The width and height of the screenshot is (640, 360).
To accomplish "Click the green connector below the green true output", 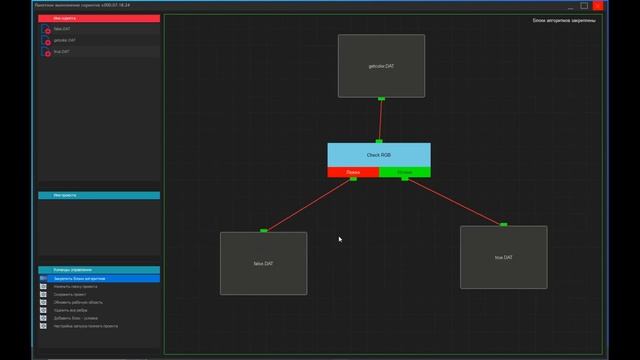I will (x=405, y=179).
